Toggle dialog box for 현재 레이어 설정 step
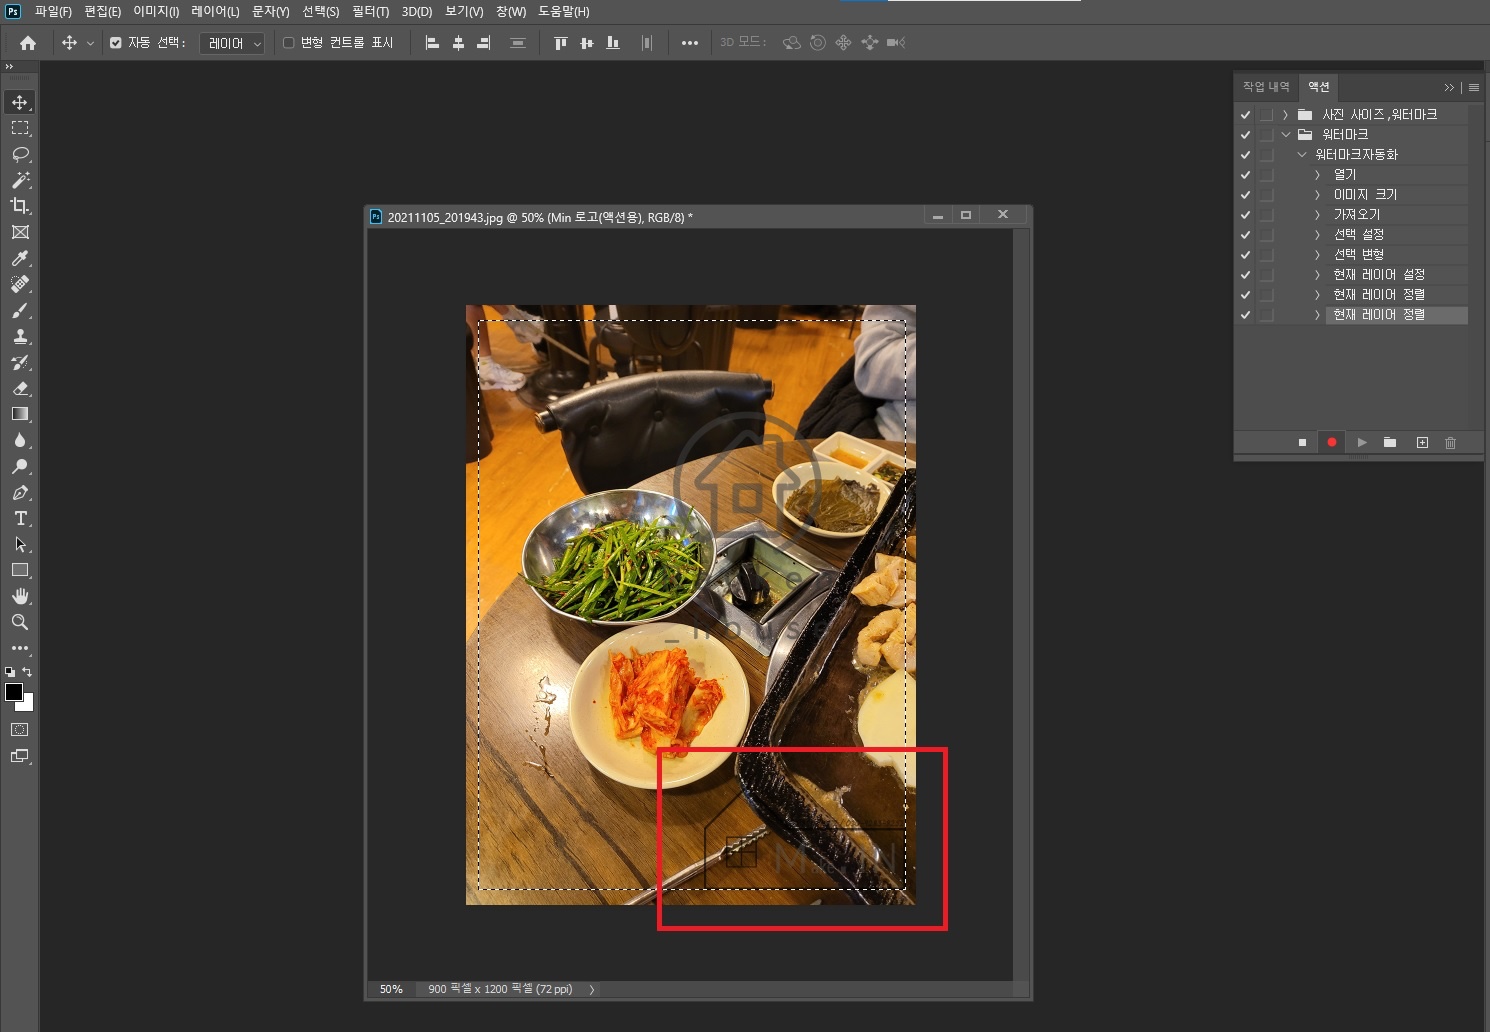Viewport: 1490px width, 1032px height. [x=1267, y=275]
